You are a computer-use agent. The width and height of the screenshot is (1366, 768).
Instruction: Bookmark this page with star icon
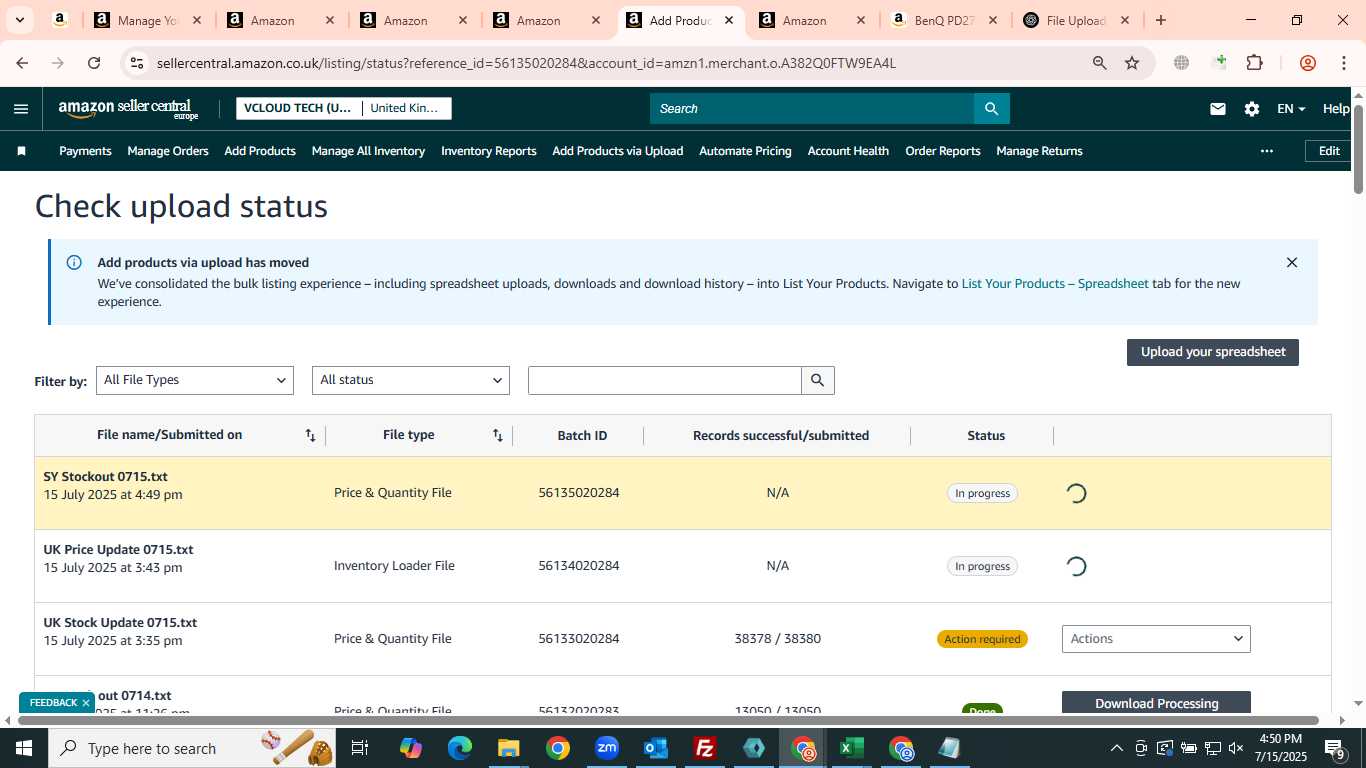pyautogui.click(x=1132, y=63)
